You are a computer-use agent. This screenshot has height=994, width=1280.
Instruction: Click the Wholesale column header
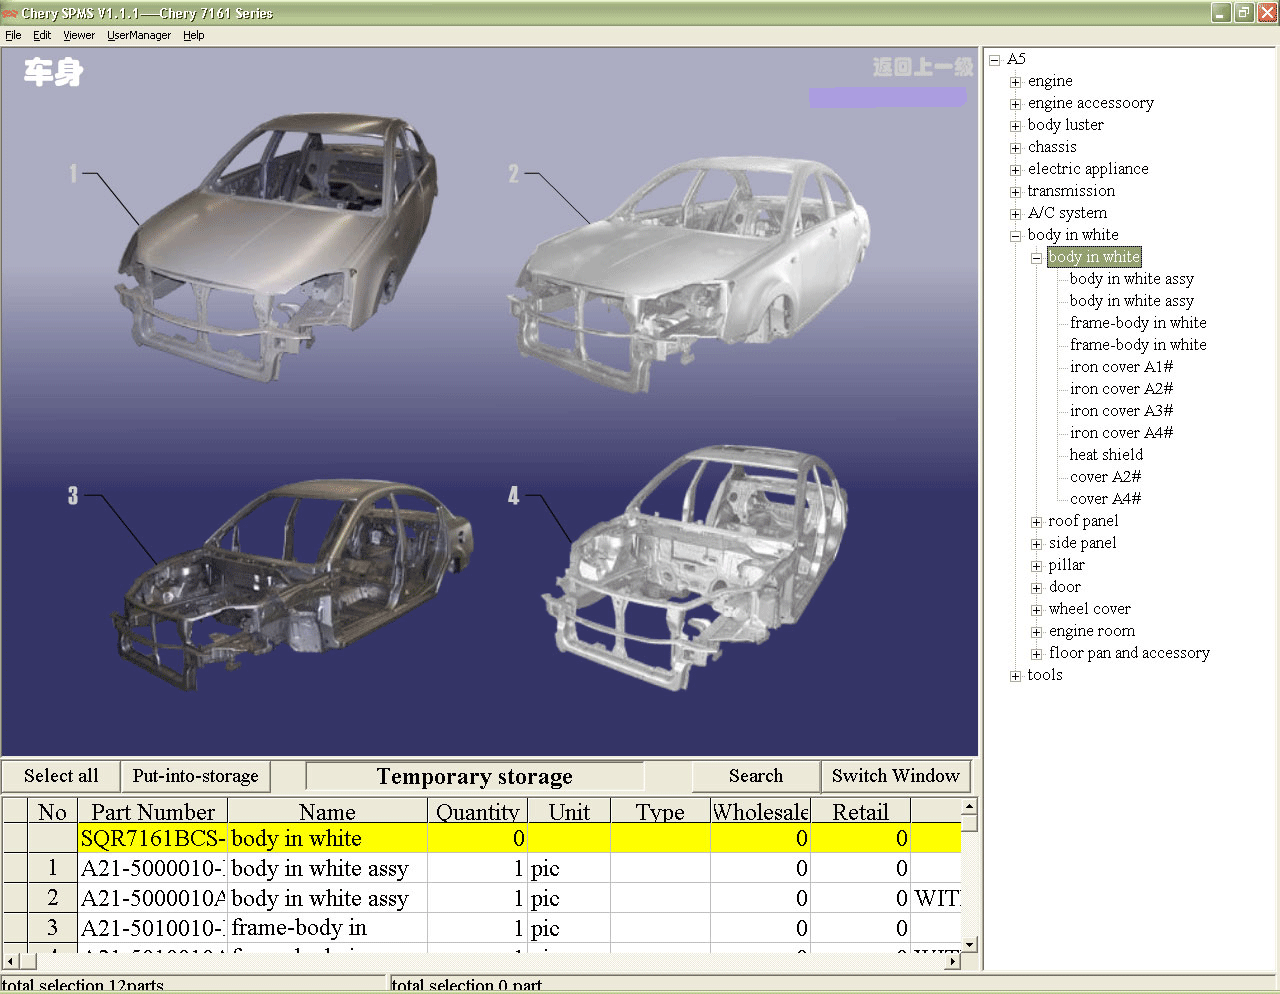tap(761, 812)
